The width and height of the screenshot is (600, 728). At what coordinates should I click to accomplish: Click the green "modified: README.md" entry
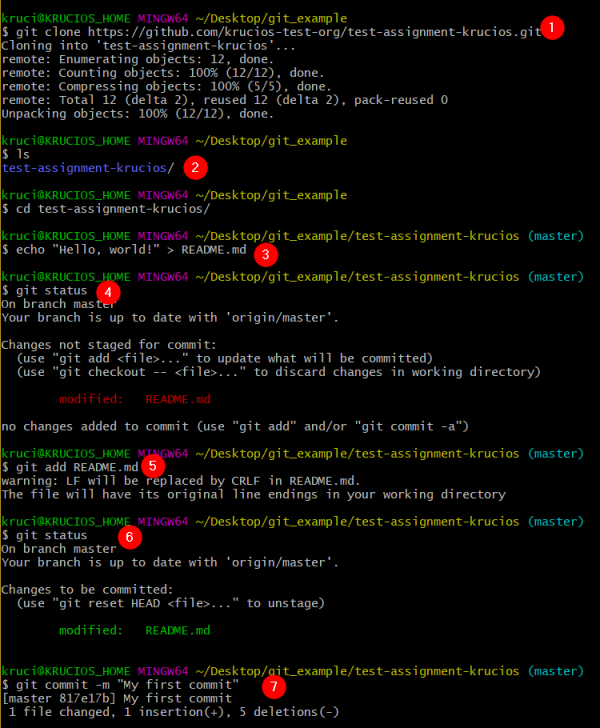click(135, 630)
